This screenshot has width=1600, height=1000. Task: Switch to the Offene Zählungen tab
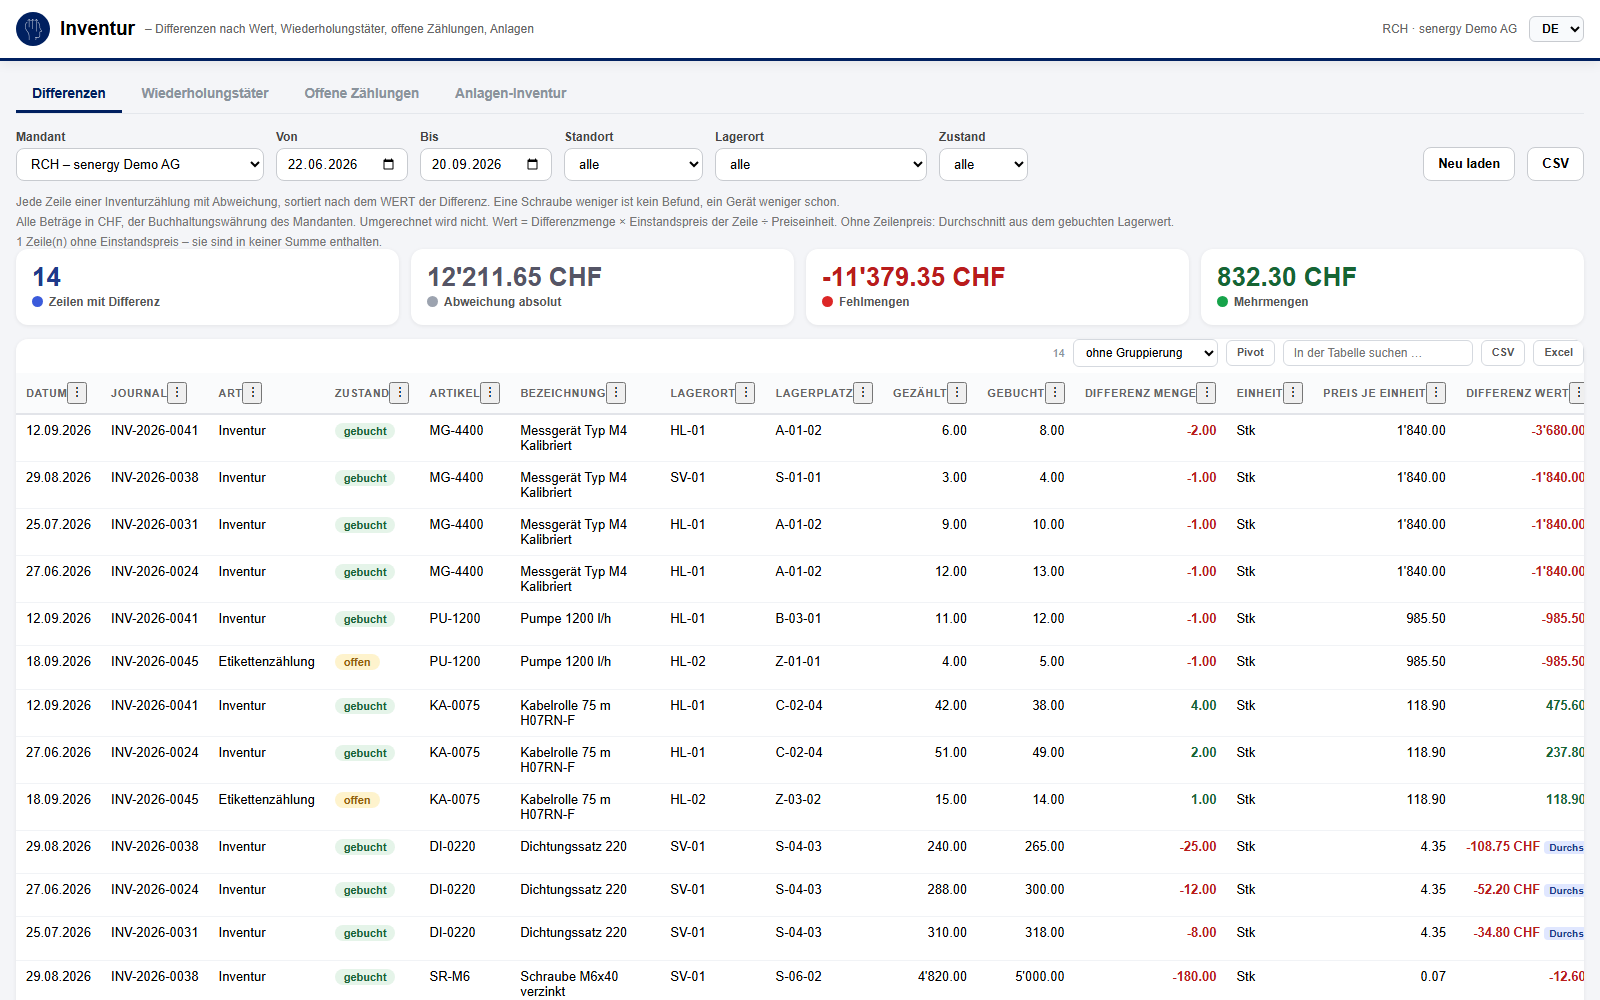362,93
